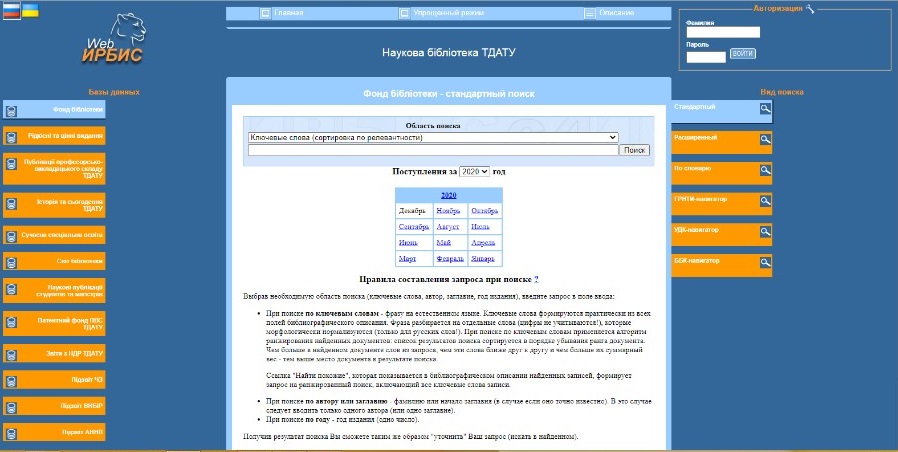Open the Сайт бібліотеки sidebar icon

pyautogui.click(x=11, y=262)
